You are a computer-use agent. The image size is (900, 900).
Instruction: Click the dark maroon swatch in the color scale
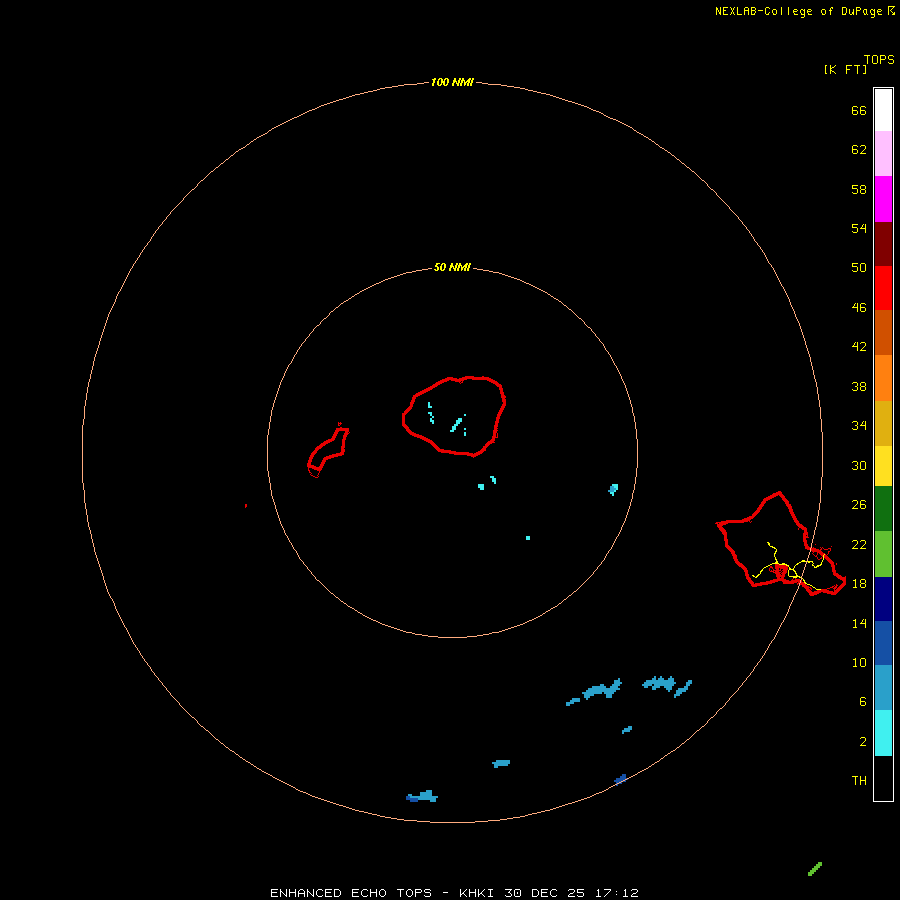tap(883, 243)
